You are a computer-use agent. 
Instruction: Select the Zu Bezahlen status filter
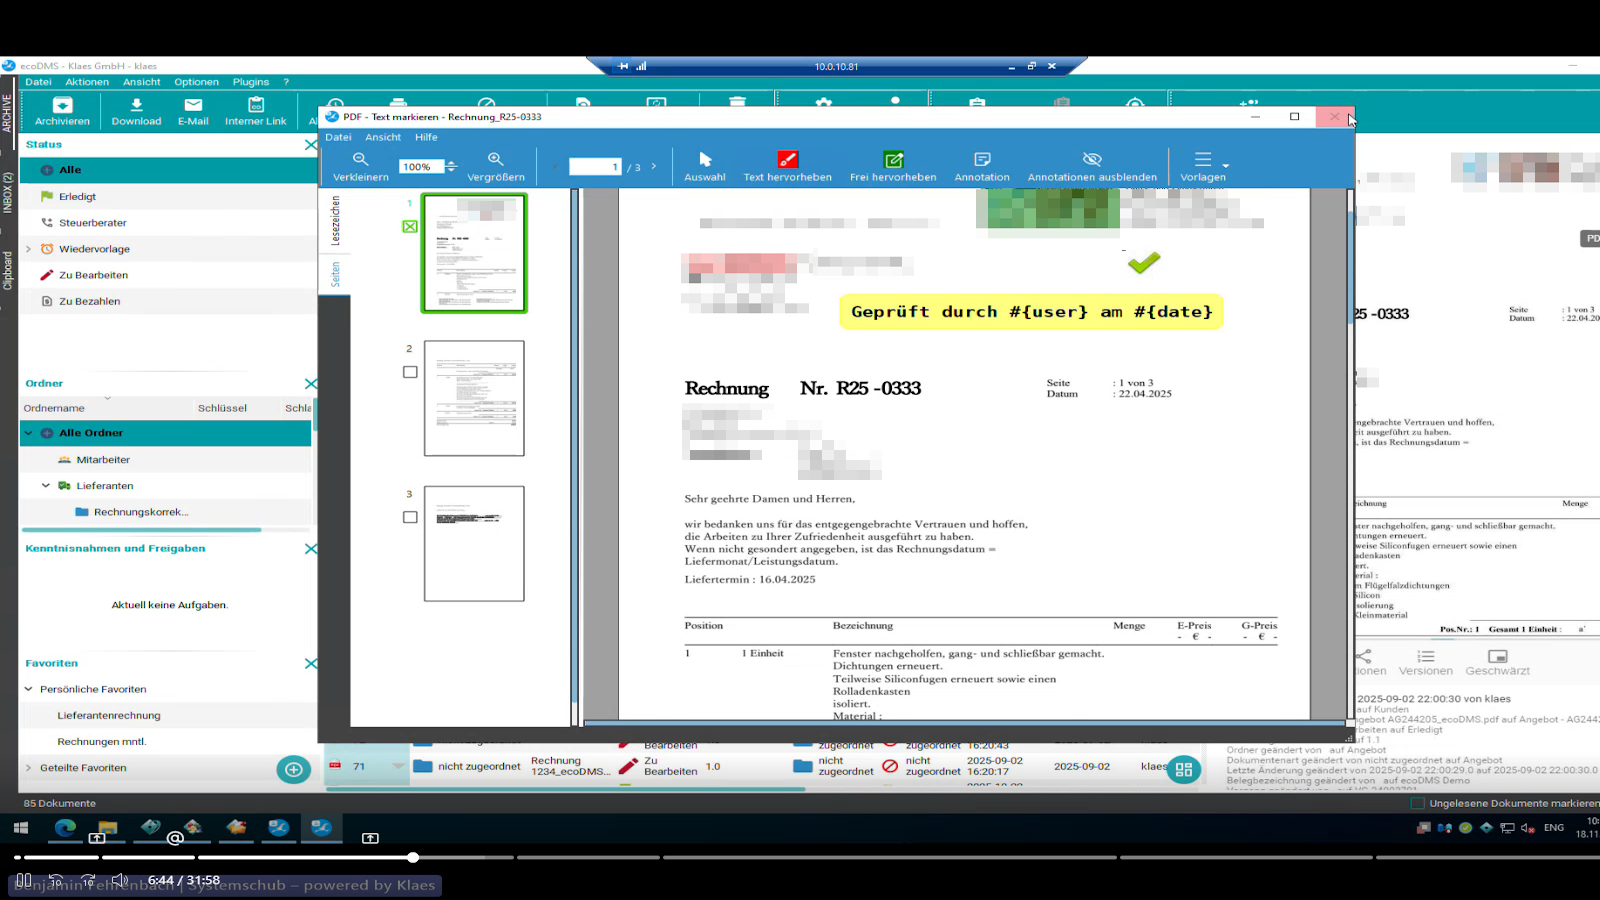[x=89, y=301]
